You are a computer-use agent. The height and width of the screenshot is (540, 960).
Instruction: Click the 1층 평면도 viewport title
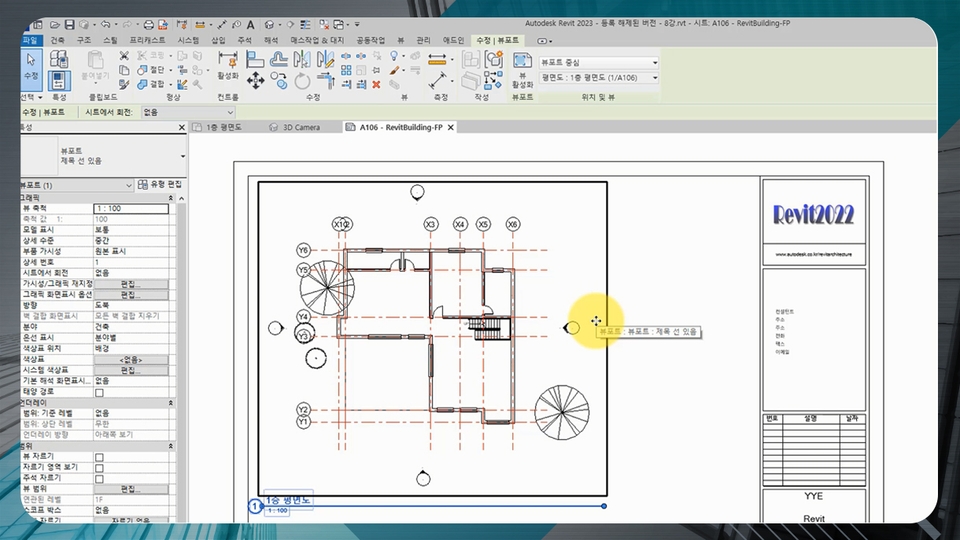[x=288, y=500]
